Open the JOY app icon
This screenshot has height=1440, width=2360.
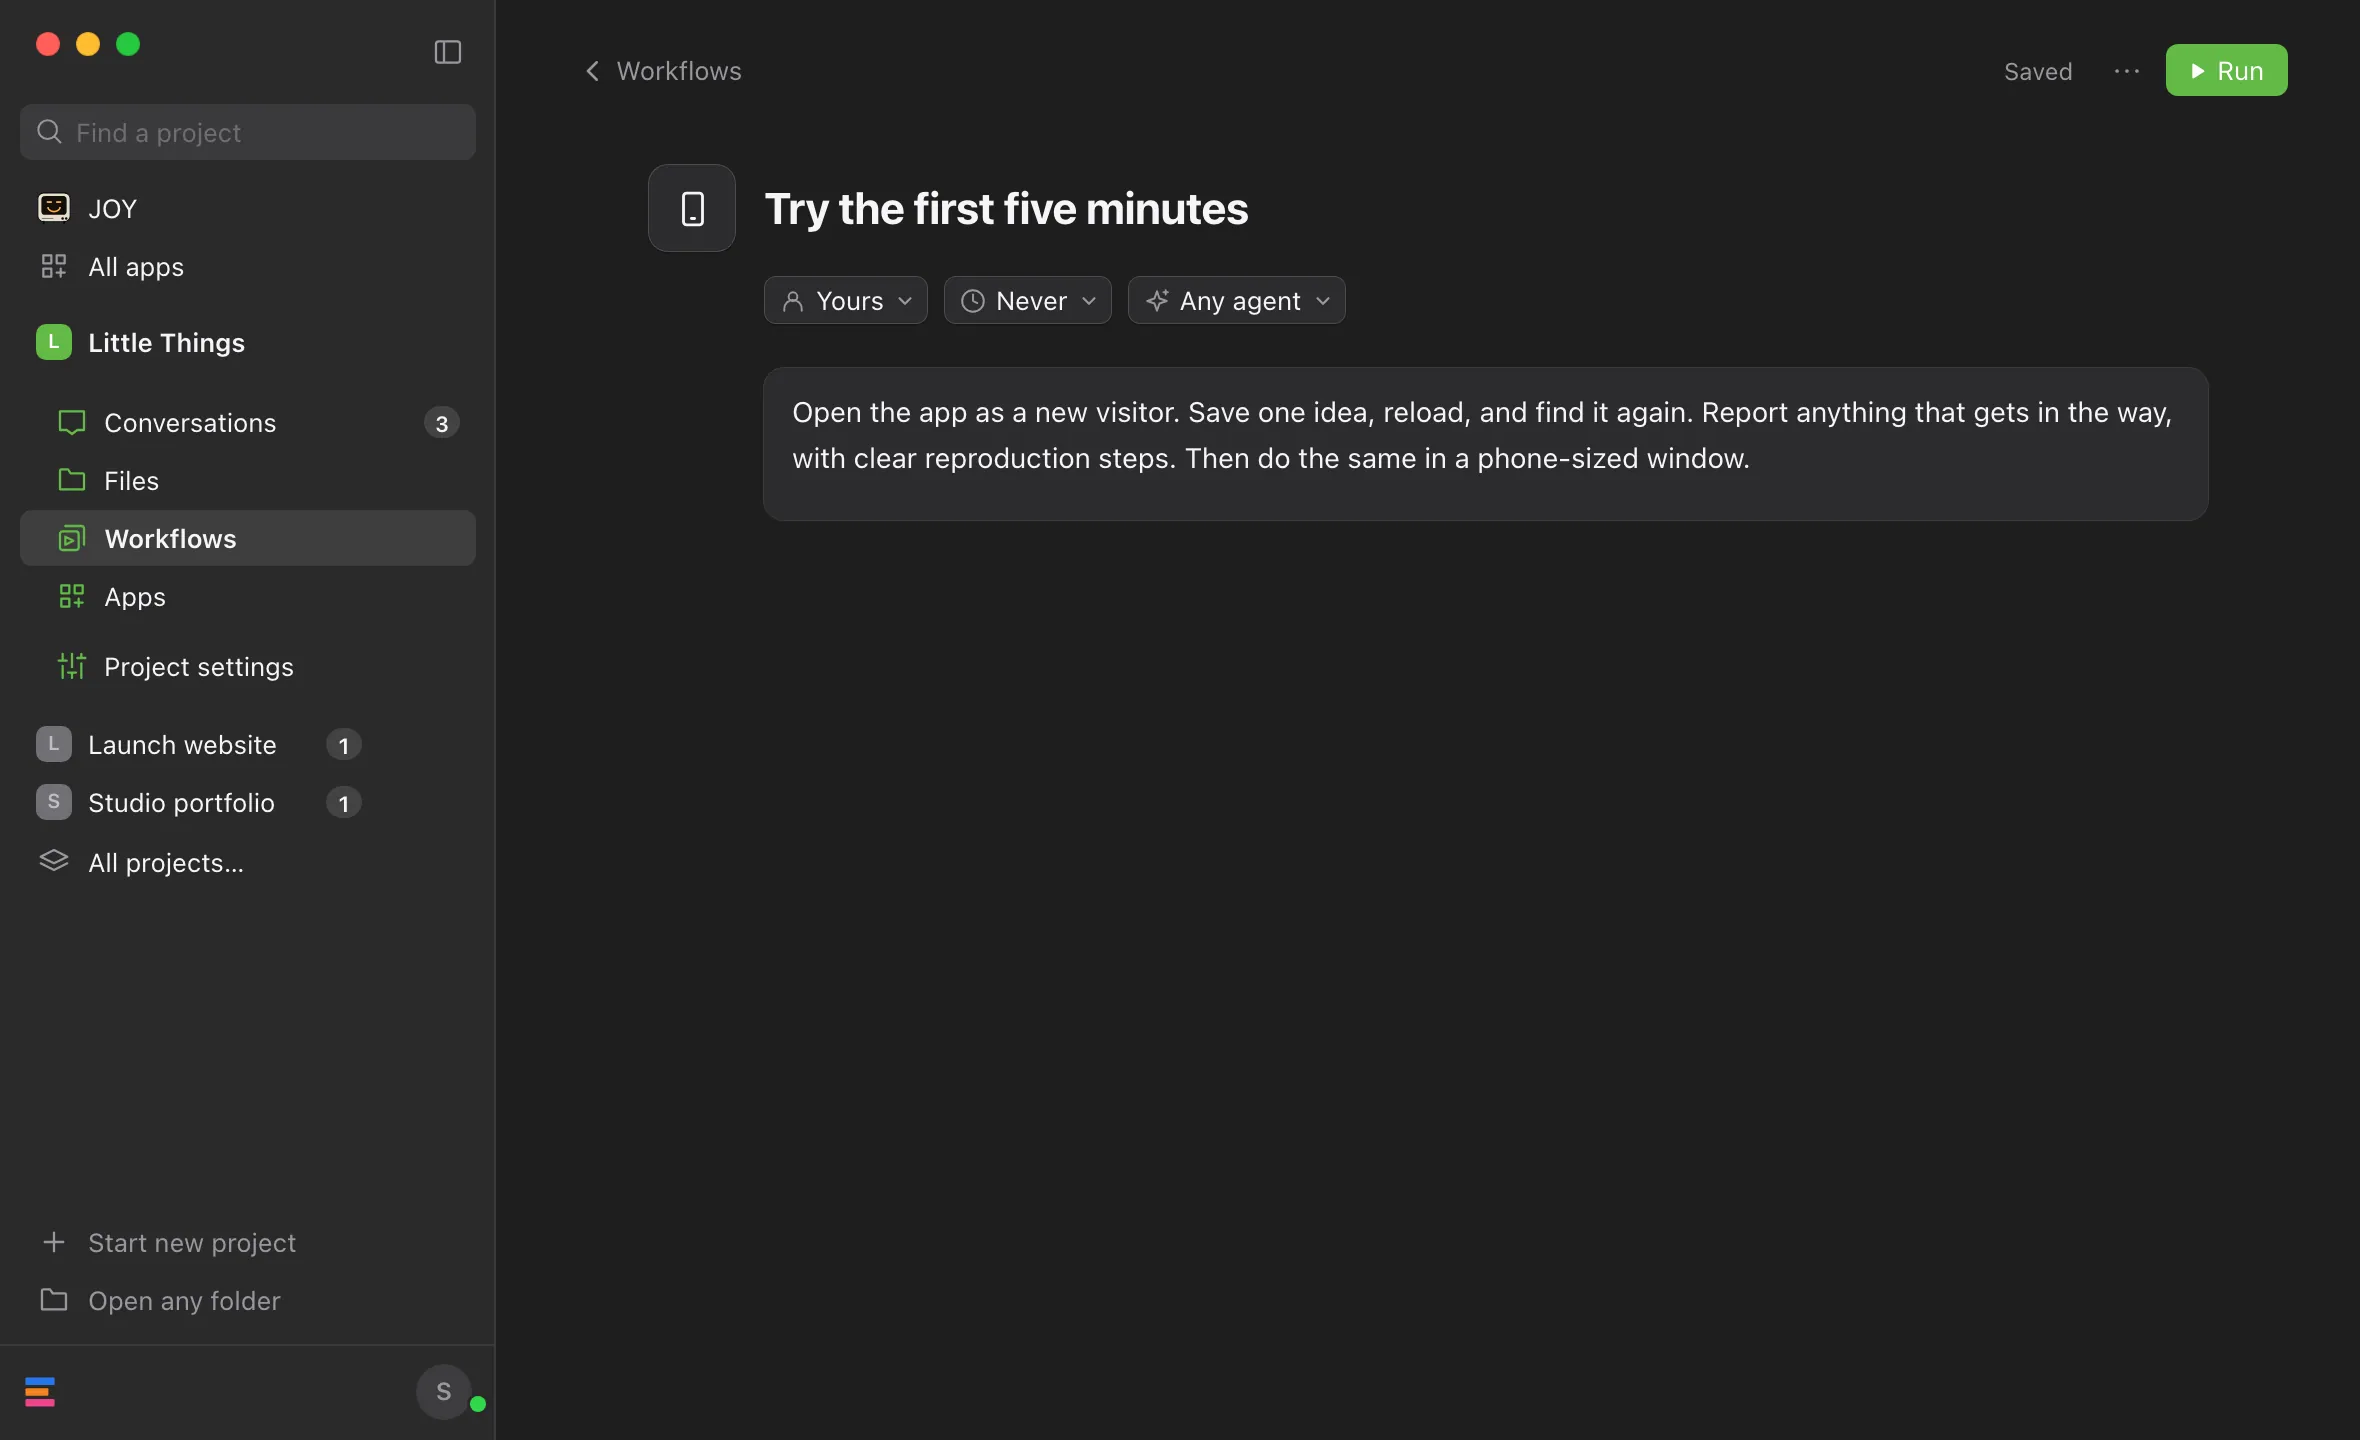click(x=53, y=208)
